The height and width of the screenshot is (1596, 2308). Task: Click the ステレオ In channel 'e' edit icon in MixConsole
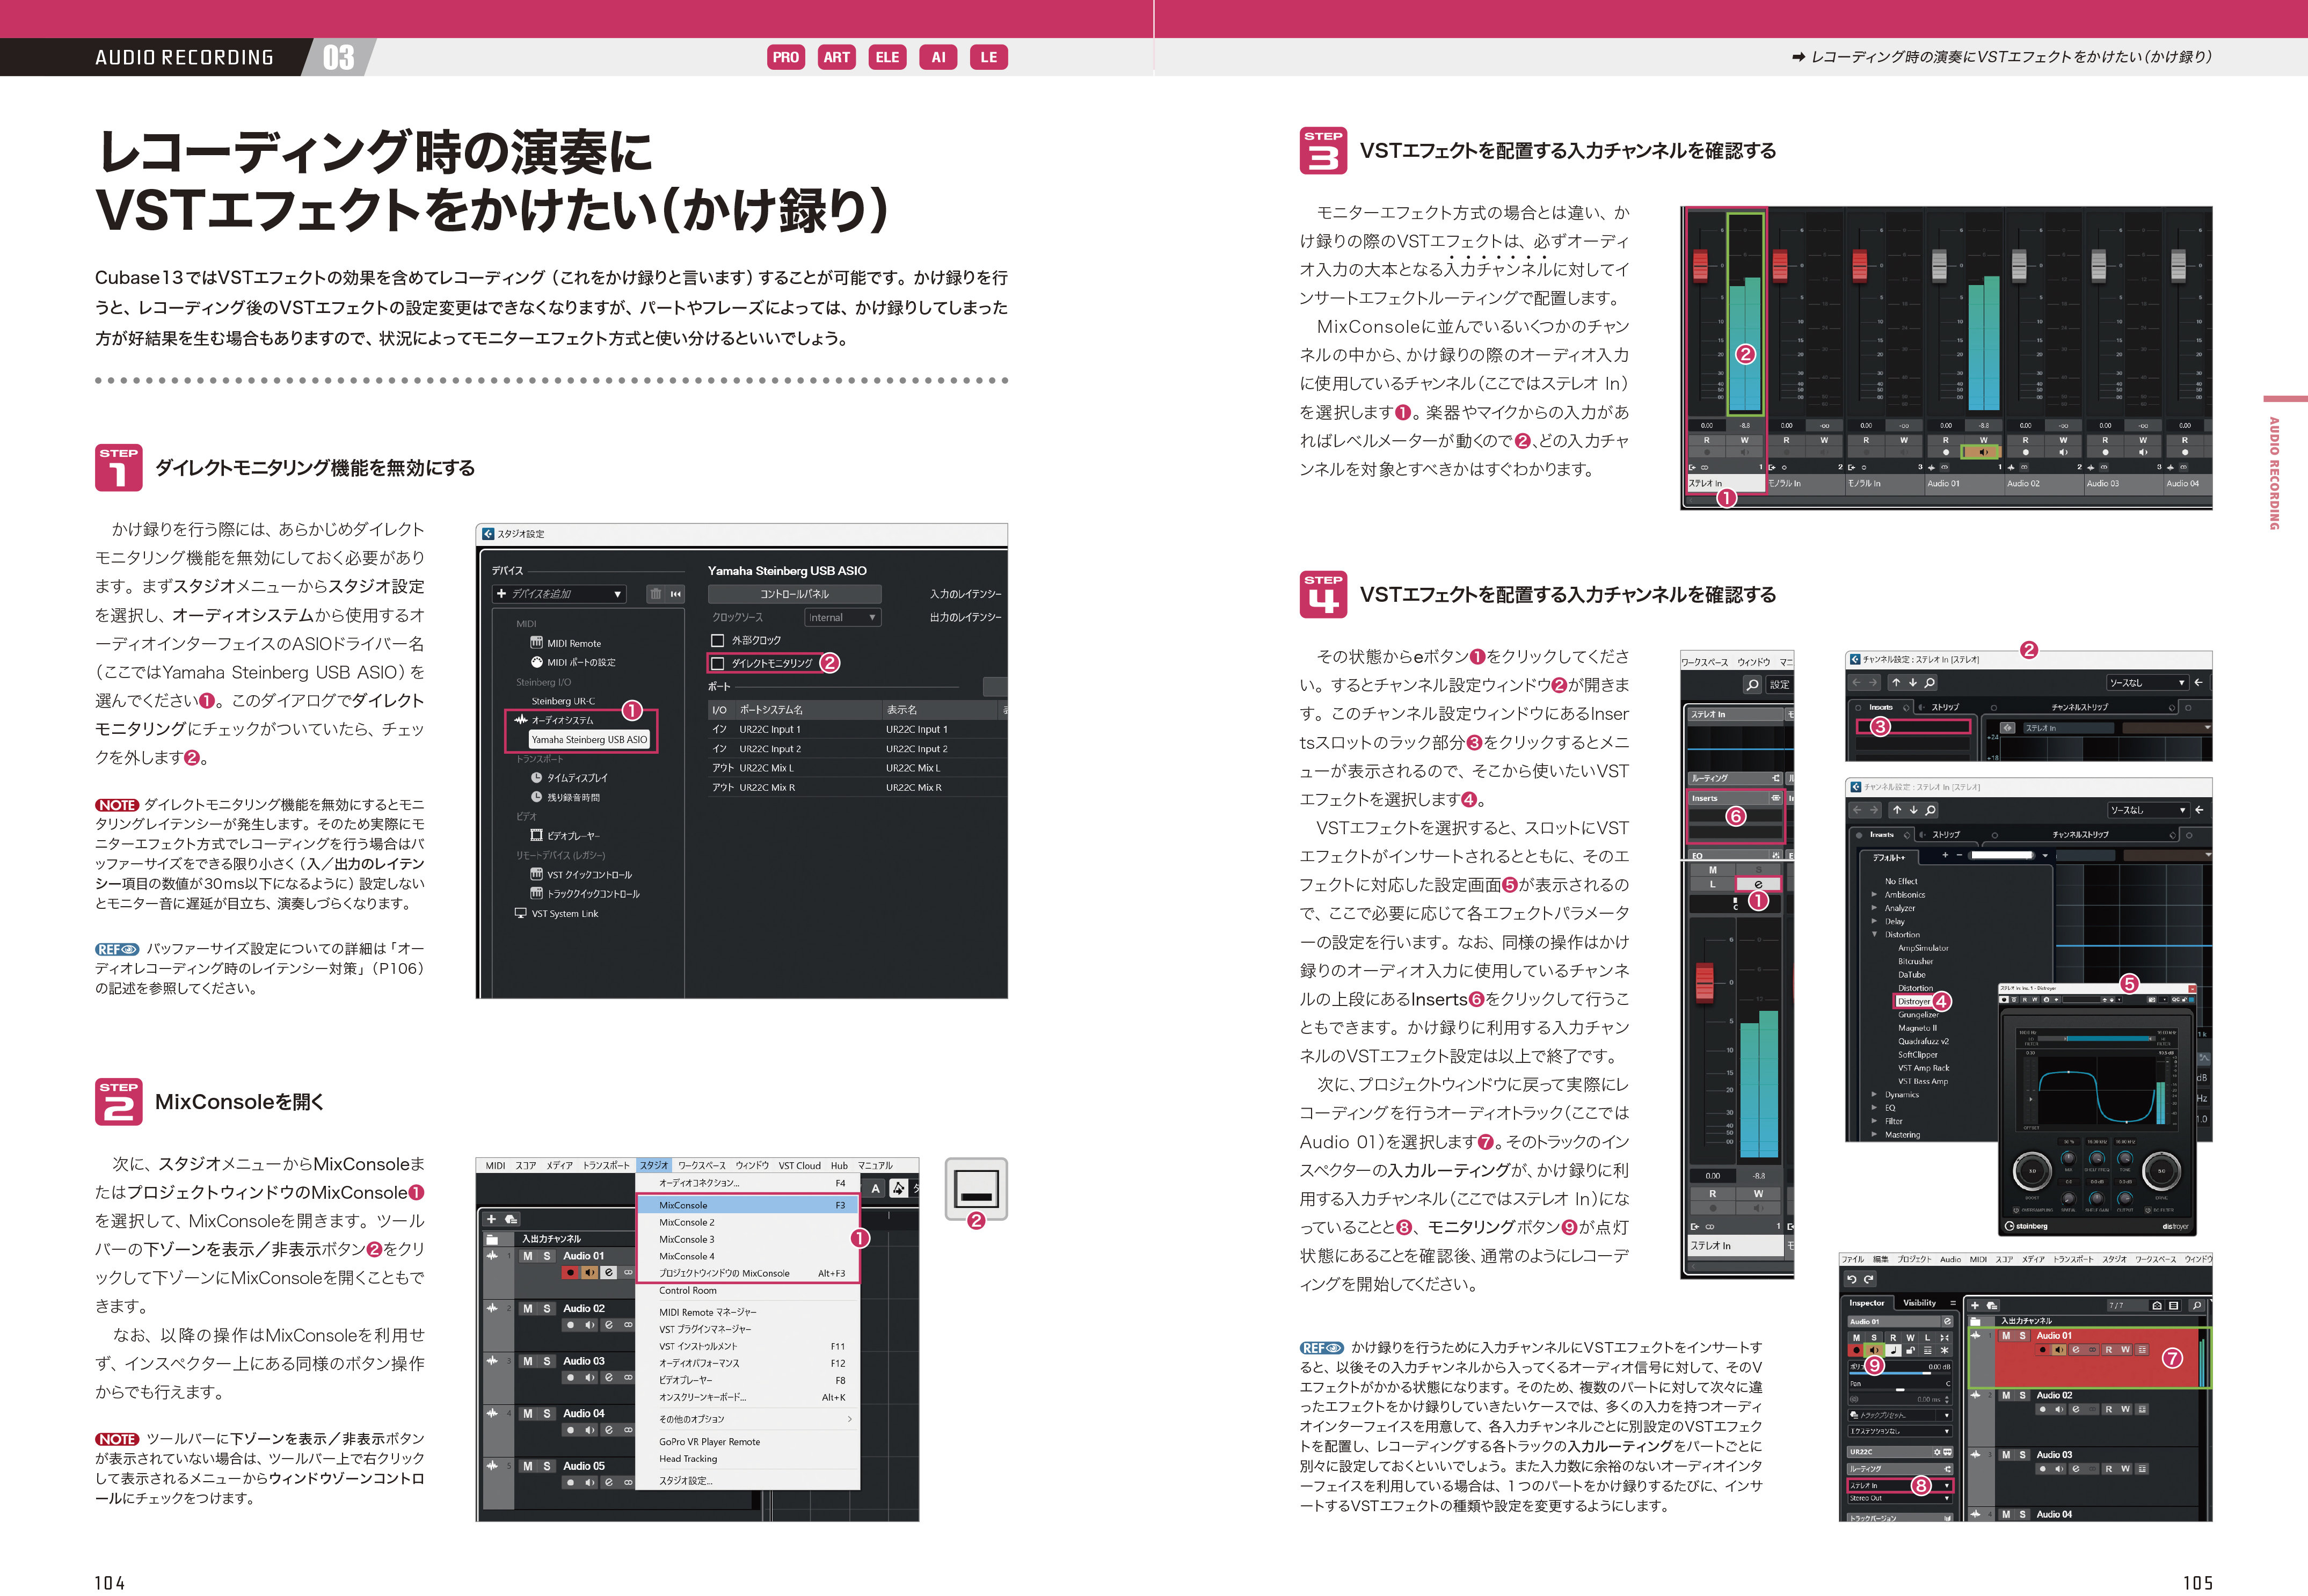pos(1758,885)
